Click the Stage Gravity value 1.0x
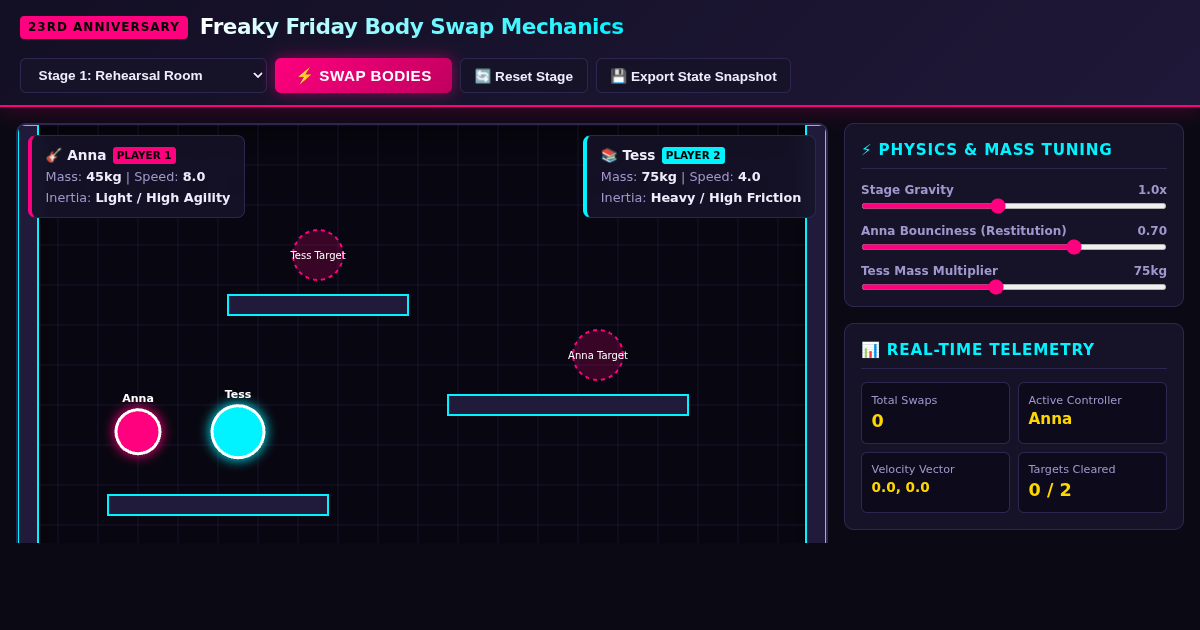1200x630 pixels. (1152, 190)
